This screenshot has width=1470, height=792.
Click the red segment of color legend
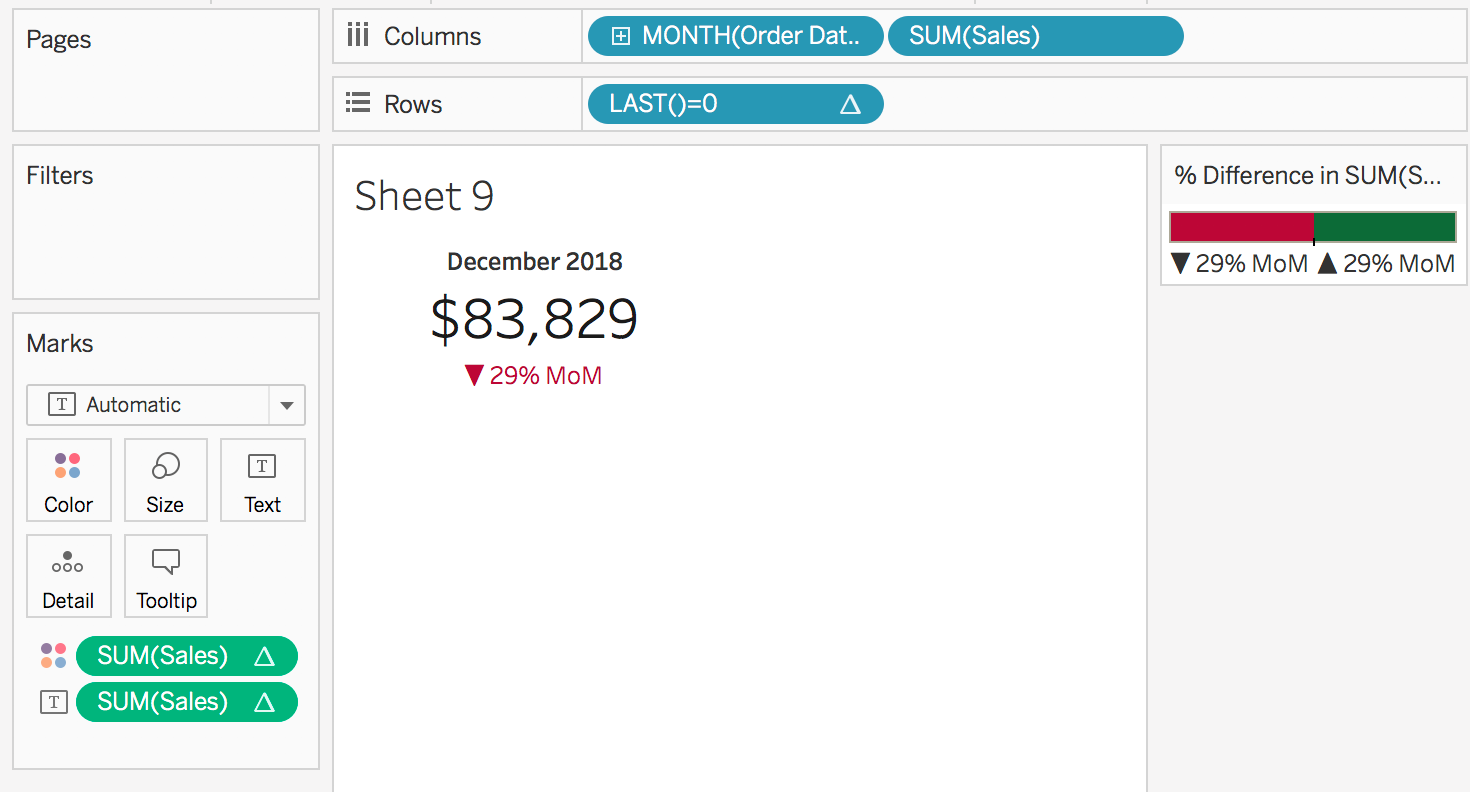click(1241, 227)
